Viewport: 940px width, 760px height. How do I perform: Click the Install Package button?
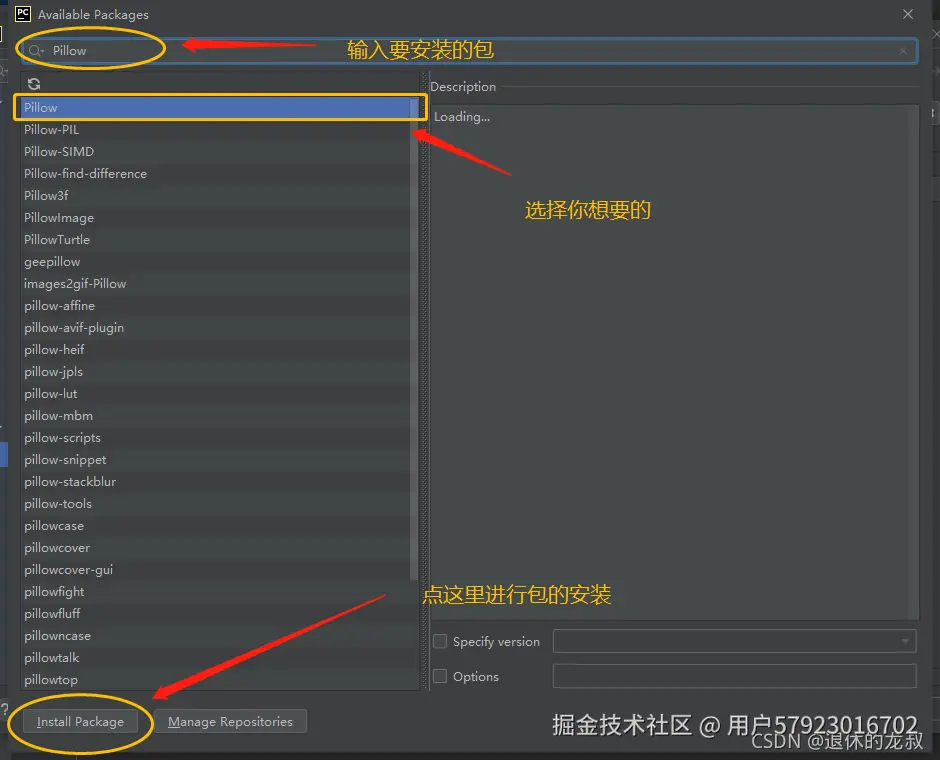[x=80, y=722]
